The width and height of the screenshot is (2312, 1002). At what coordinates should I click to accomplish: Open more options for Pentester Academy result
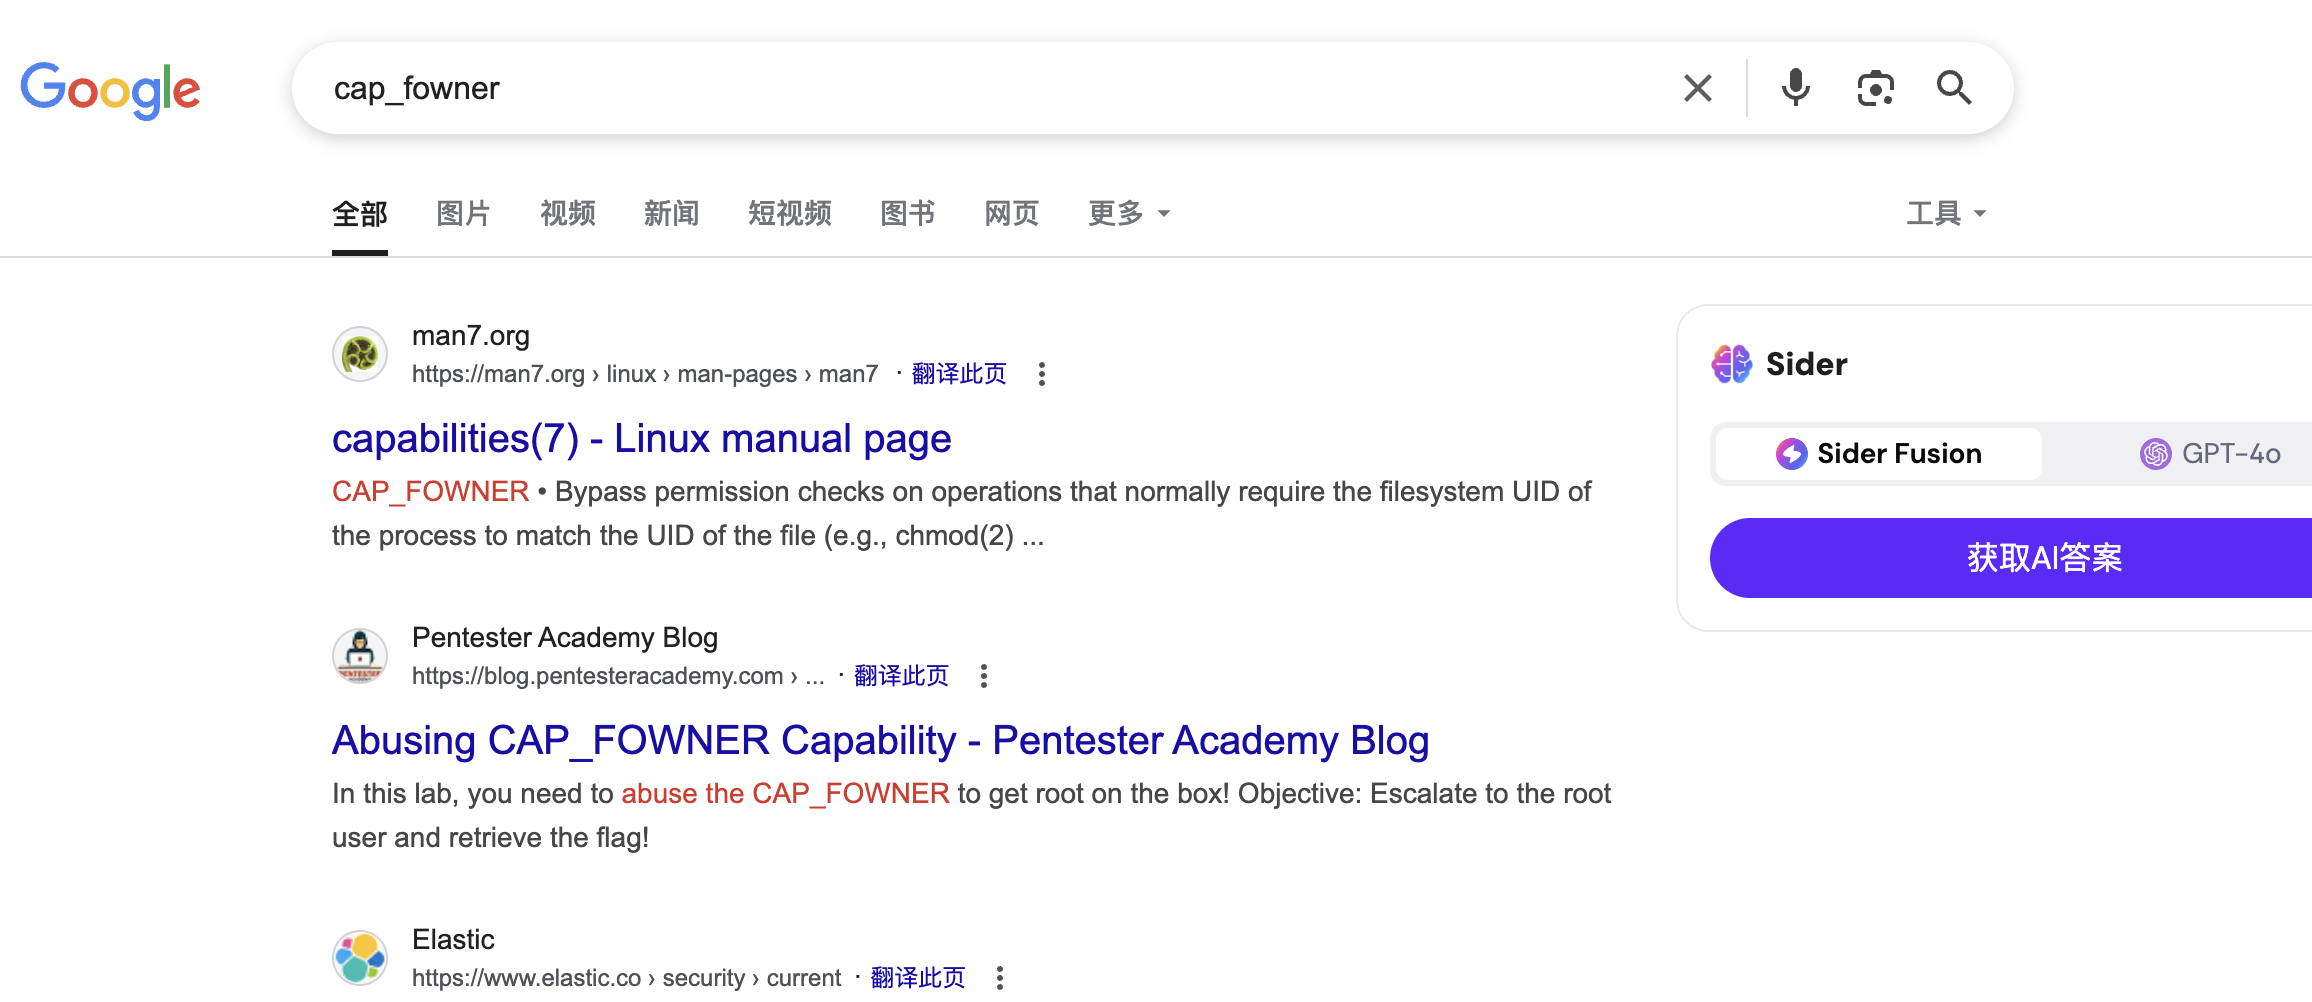(x=984, y=676)
